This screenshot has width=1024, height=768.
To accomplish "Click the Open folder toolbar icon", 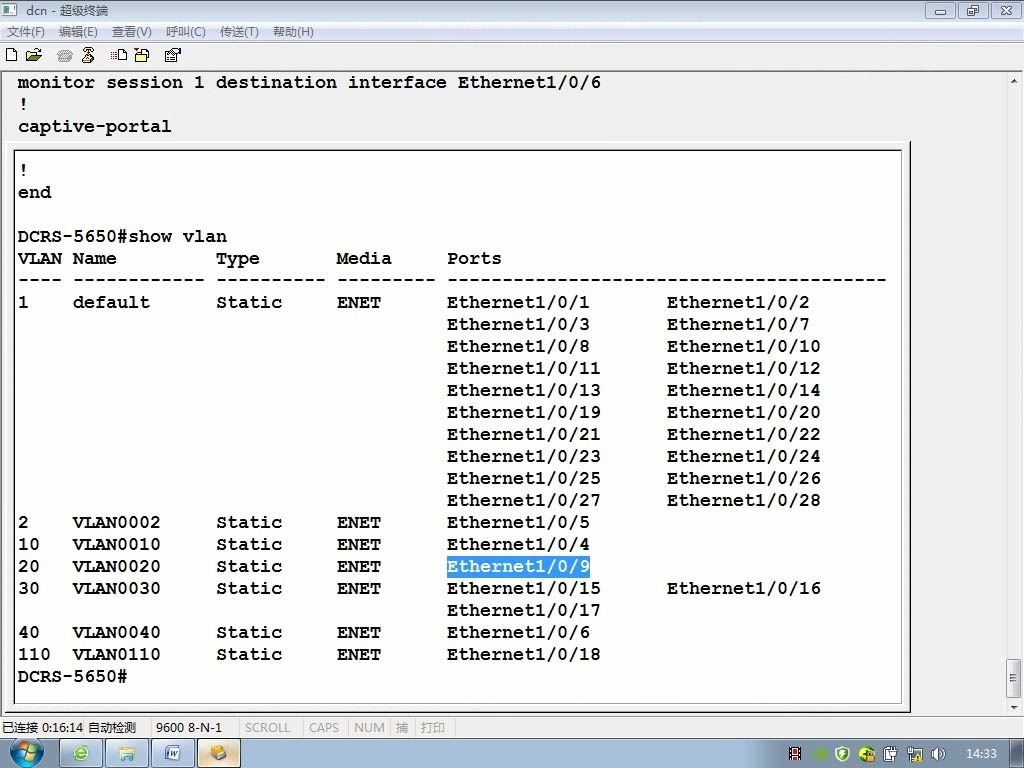I will click(x=34, y=56).
